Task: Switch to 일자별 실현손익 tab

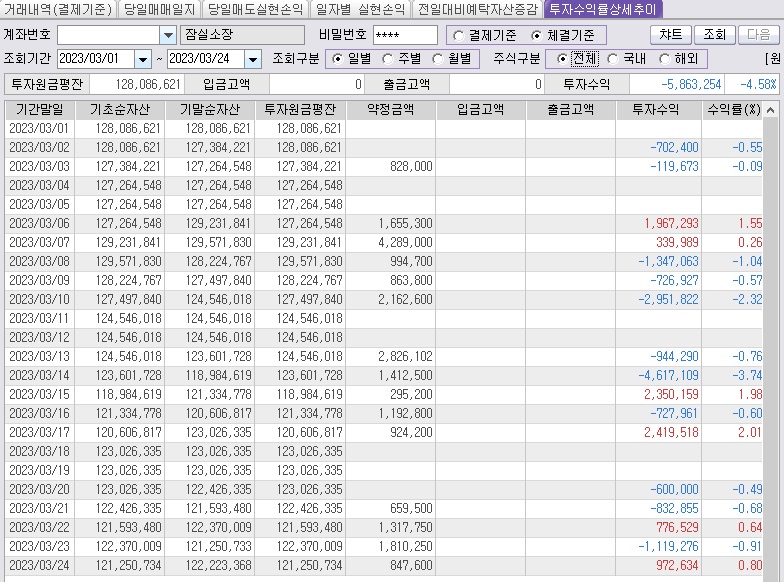Action: [x=360, y=9]
